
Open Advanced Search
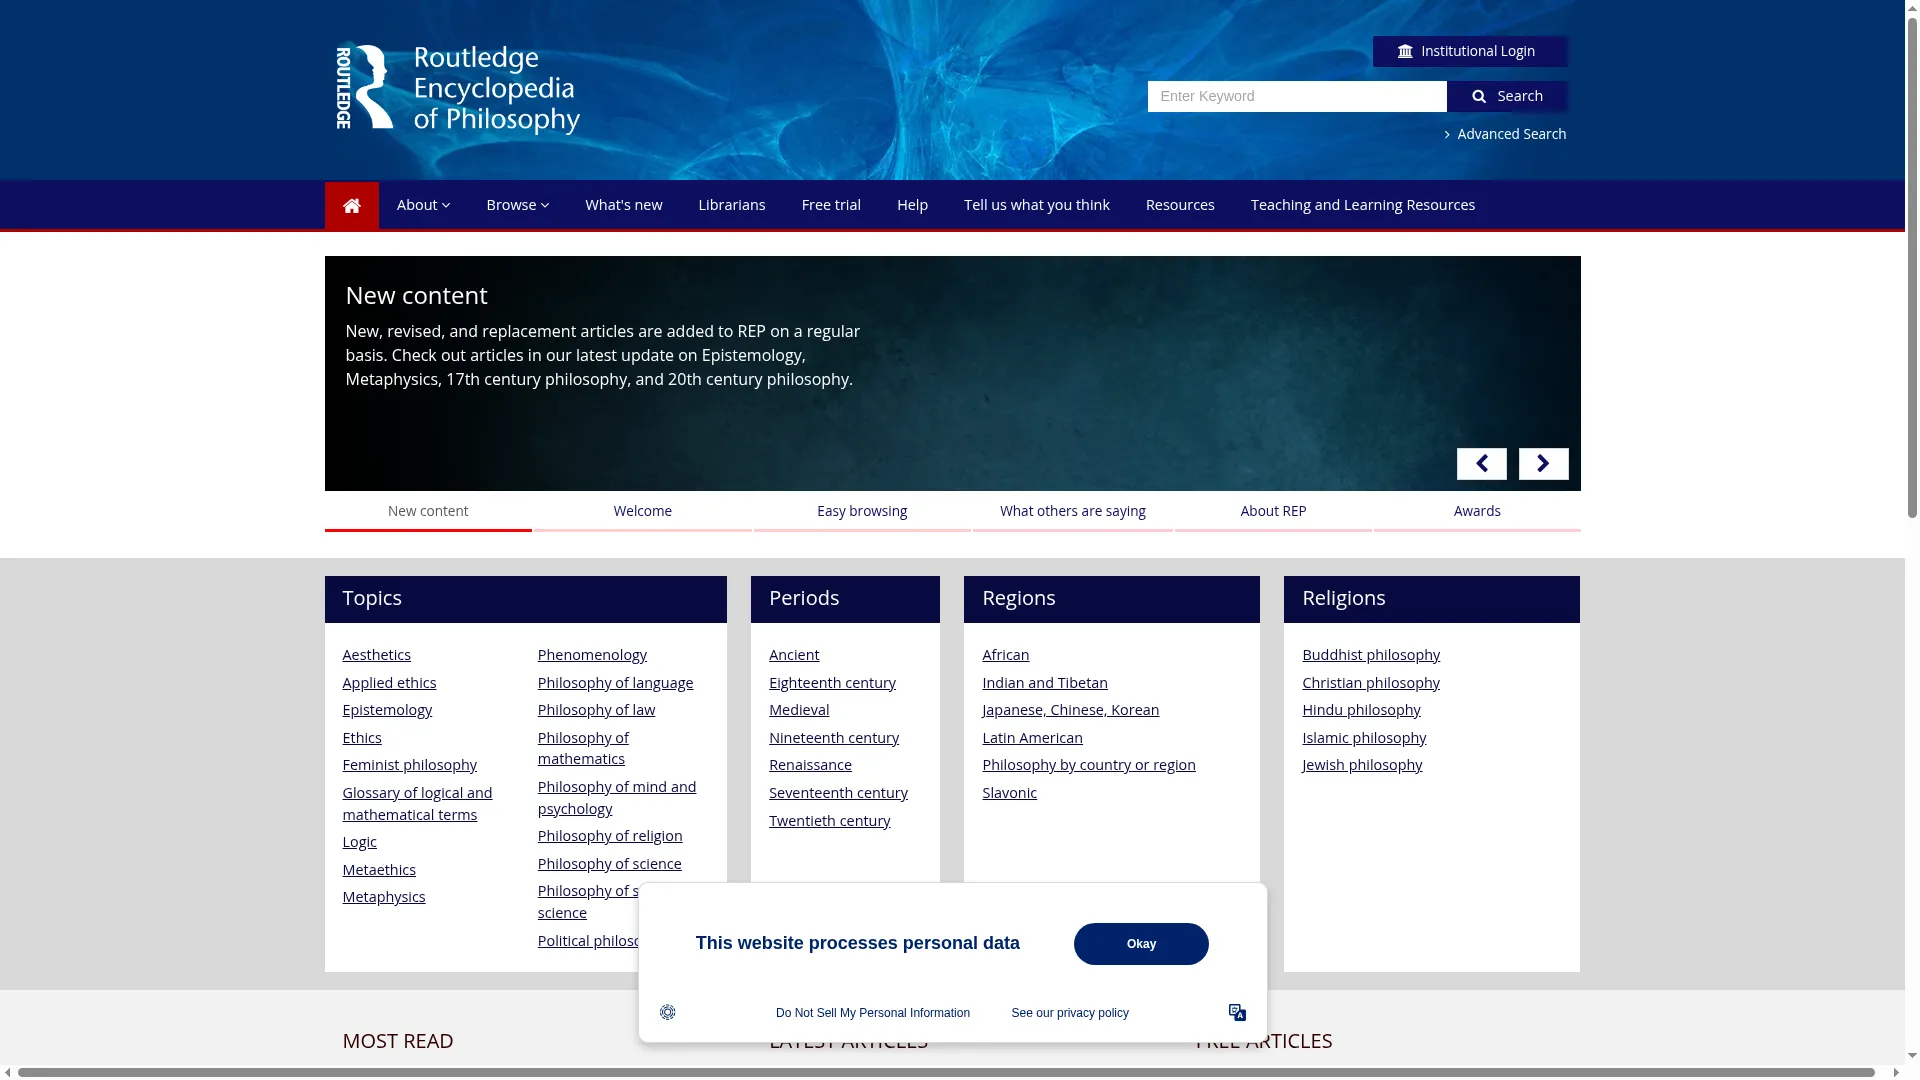1505,134
